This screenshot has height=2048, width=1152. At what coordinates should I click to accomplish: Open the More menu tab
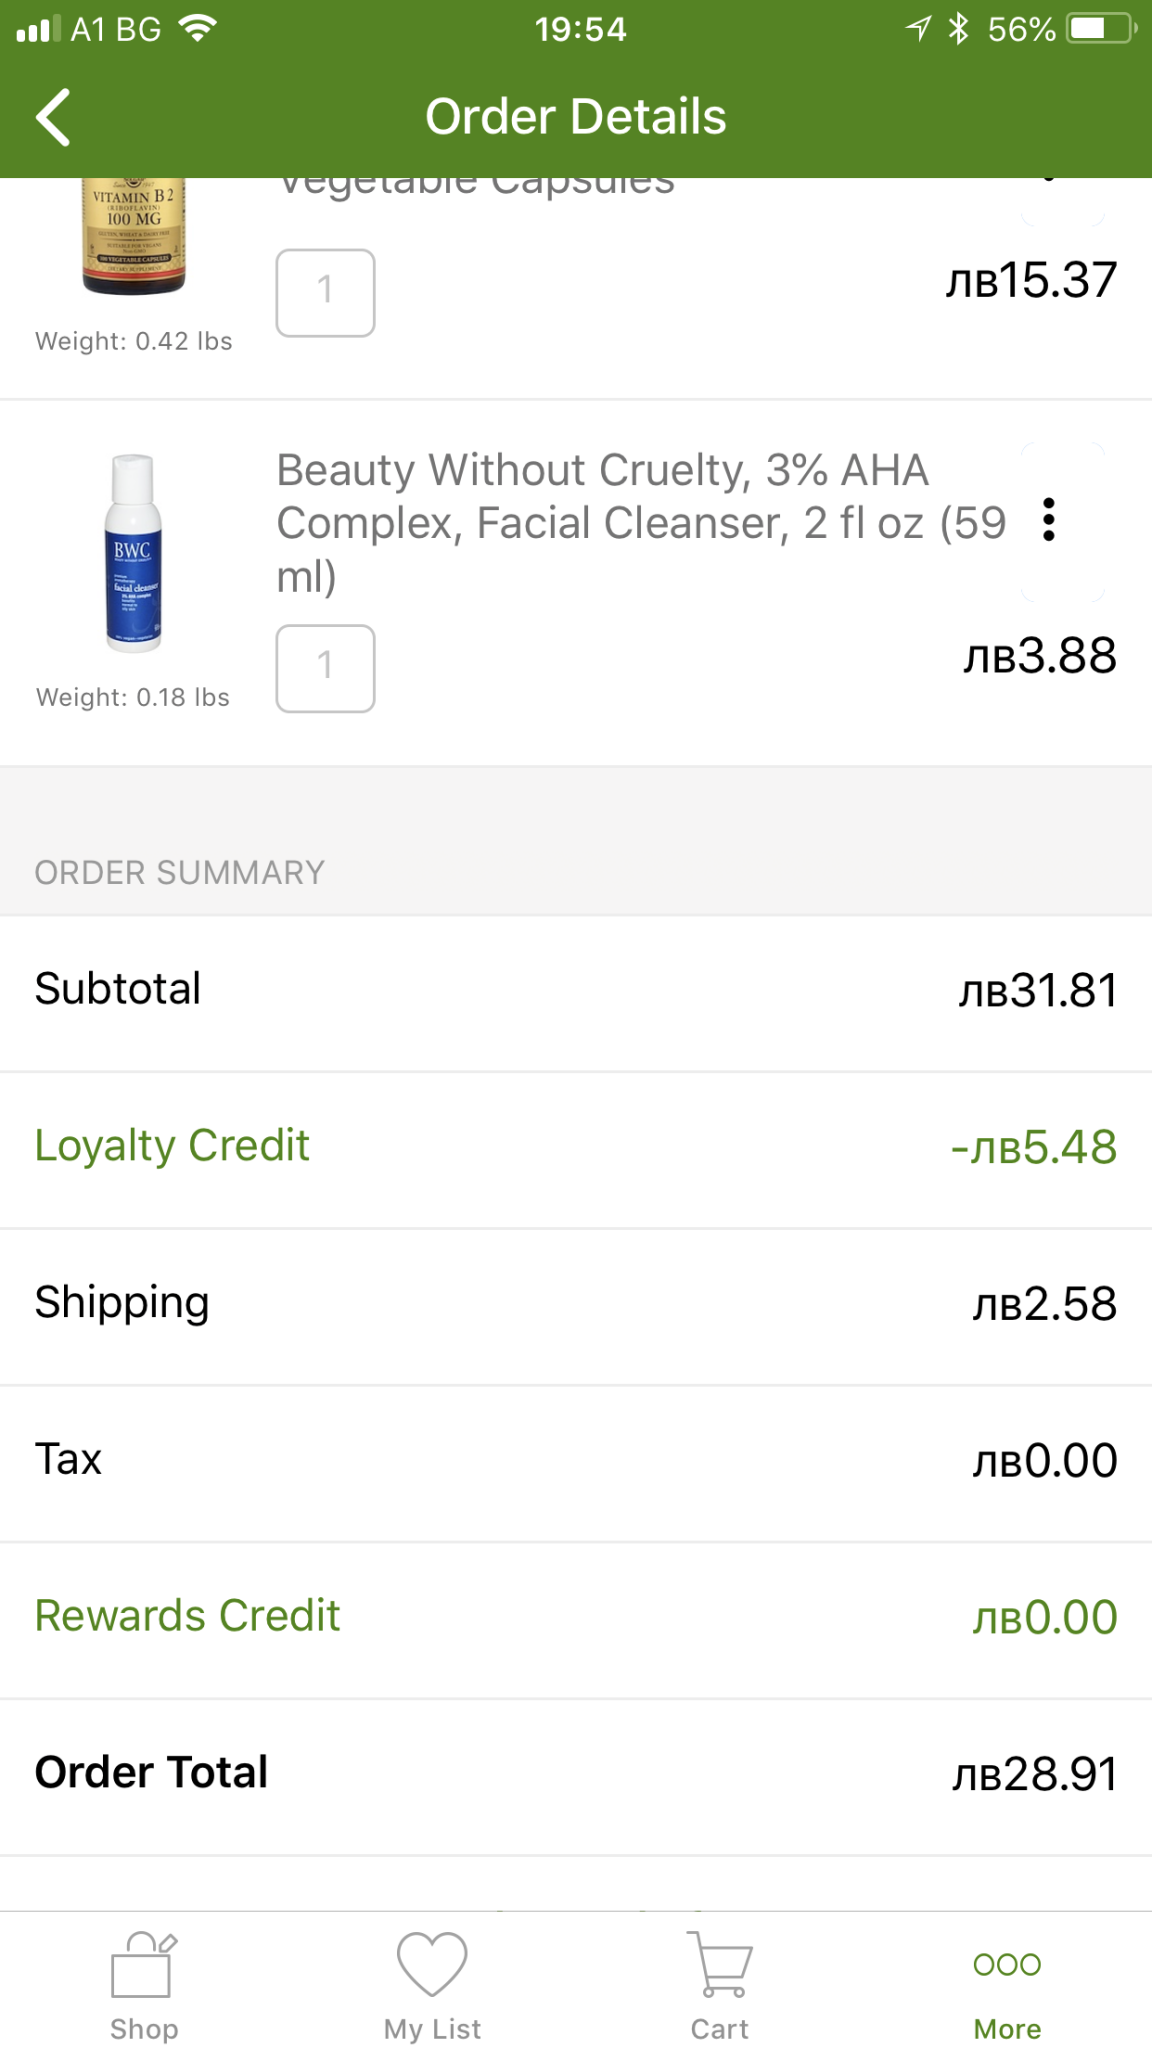(x=1007, y=1986)
